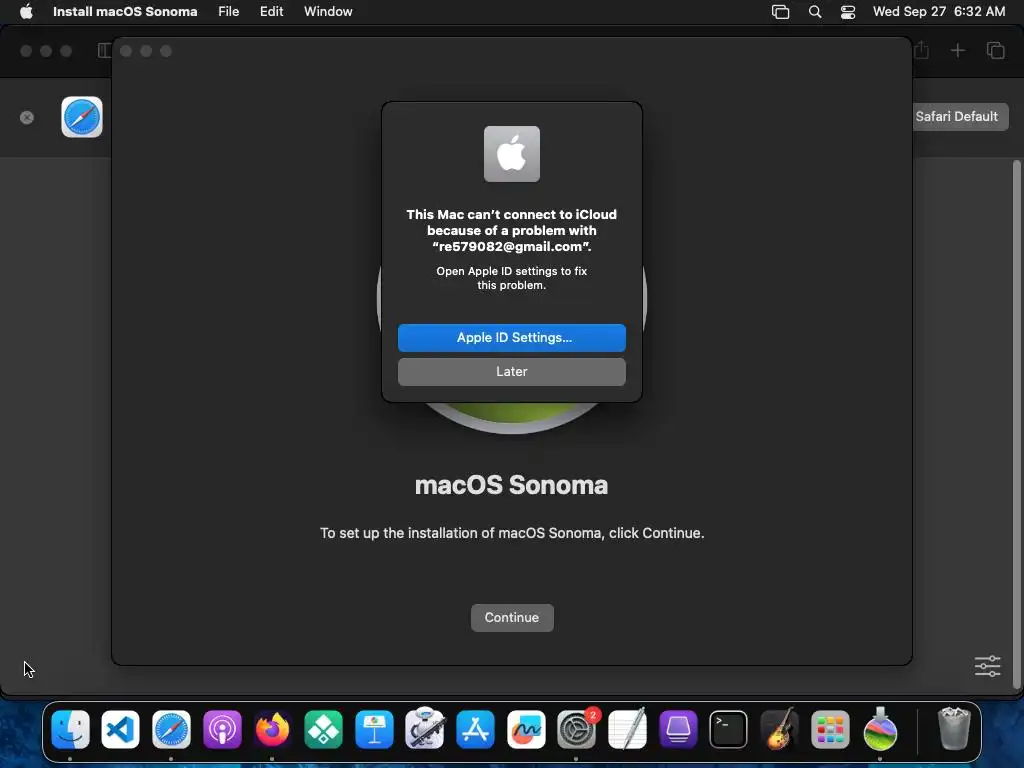The image size is (1024, 768).
Task: Click the Apple logo in the iCloud dialog
Action: pos(512,154)
